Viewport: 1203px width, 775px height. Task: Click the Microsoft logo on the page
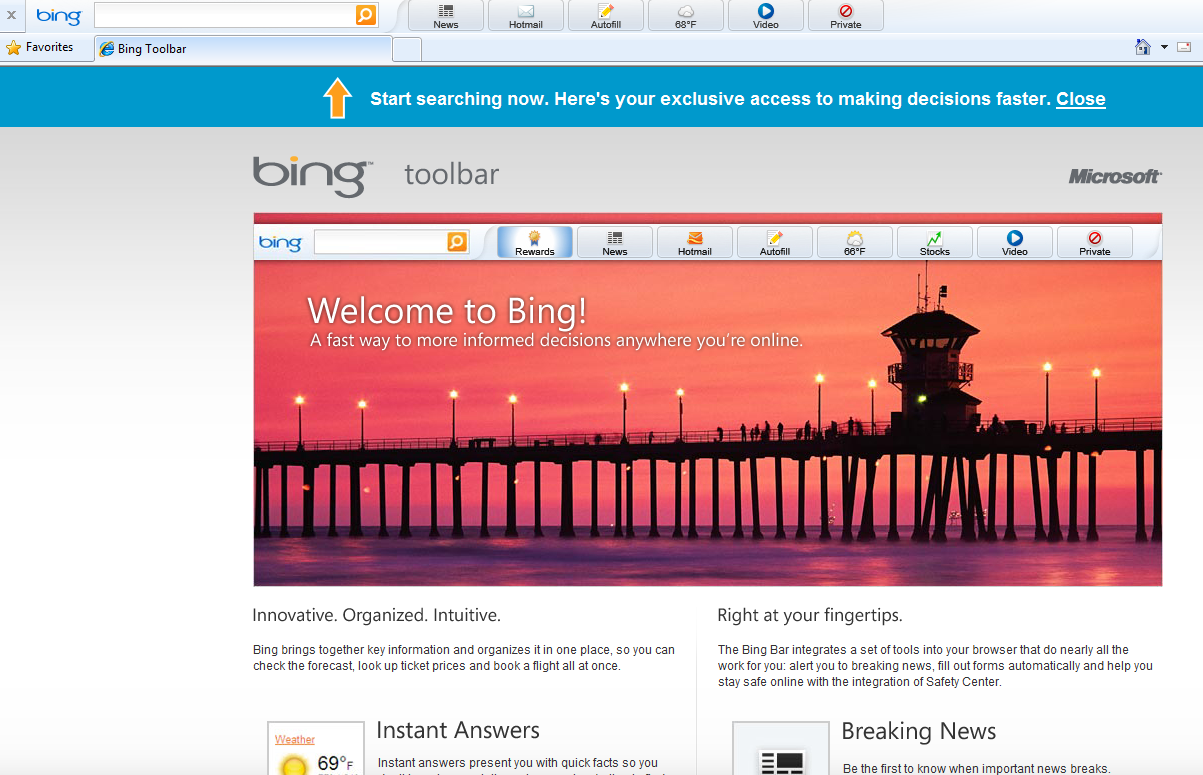point(1115,176)
